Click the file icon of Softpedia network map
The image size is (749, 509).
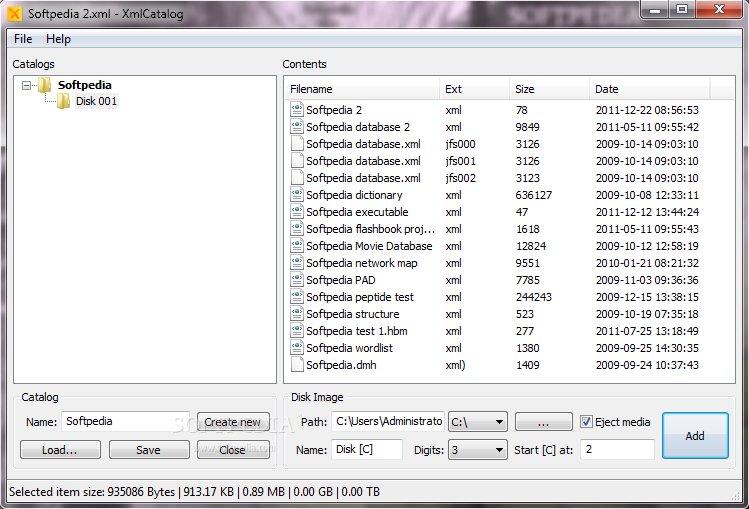tap(297, 263)
